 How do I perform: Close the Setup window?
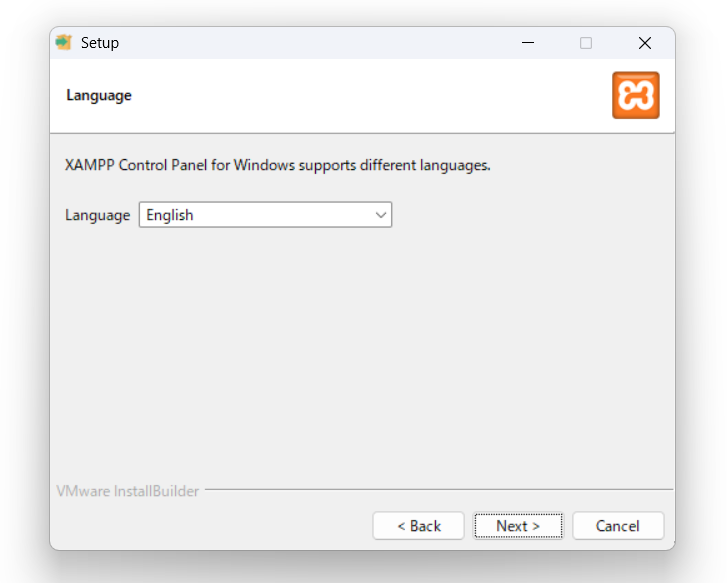tap(645, 43)
